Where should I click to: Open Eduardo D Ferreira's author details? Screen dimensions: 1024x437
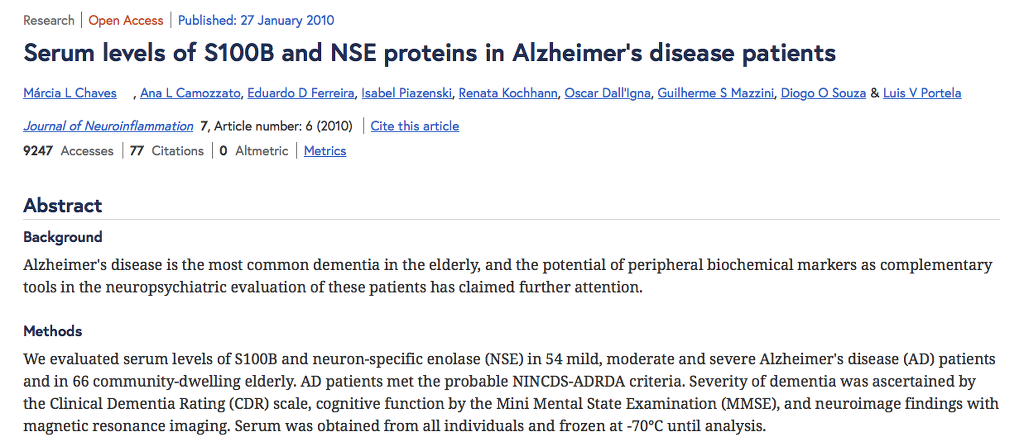pos(300,93)
